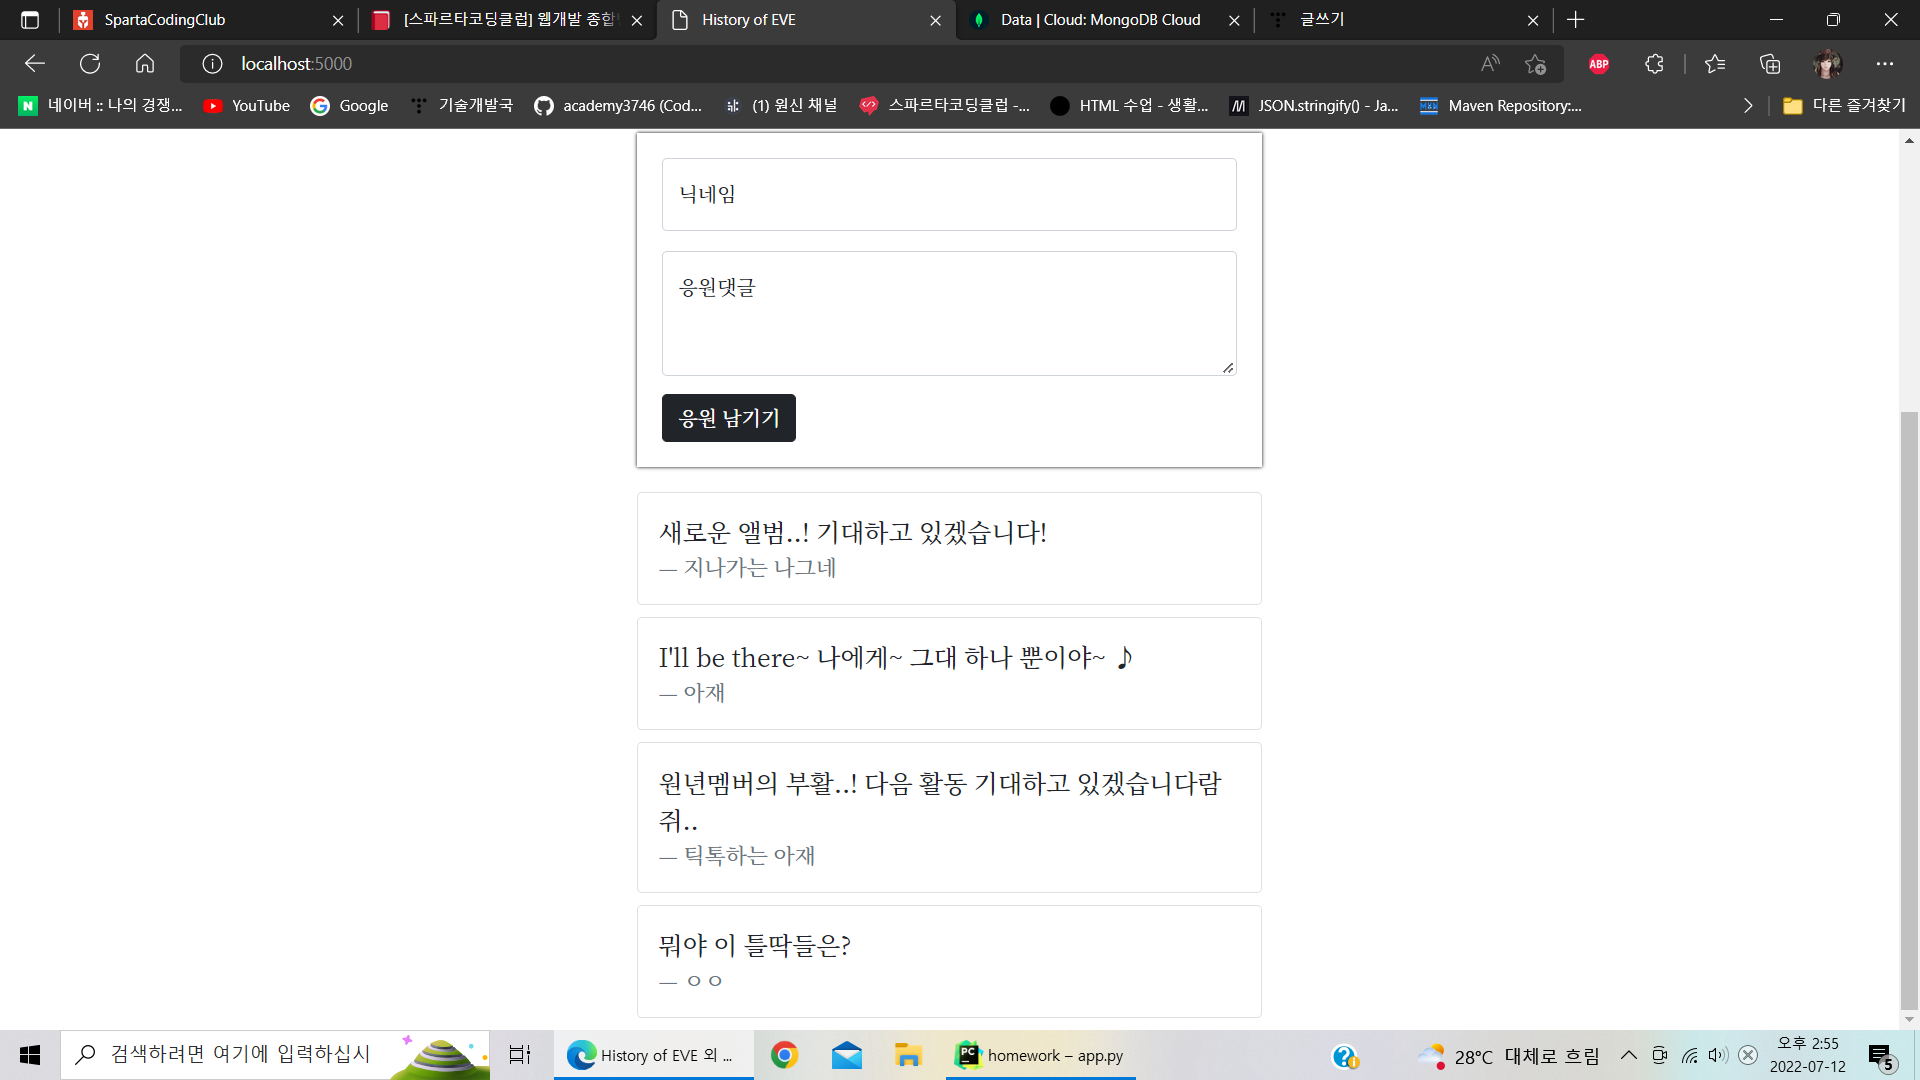1920x1080 pixels.
Task: Click the Read aloud icon in address bar
Action: (x=1490, y=64)
